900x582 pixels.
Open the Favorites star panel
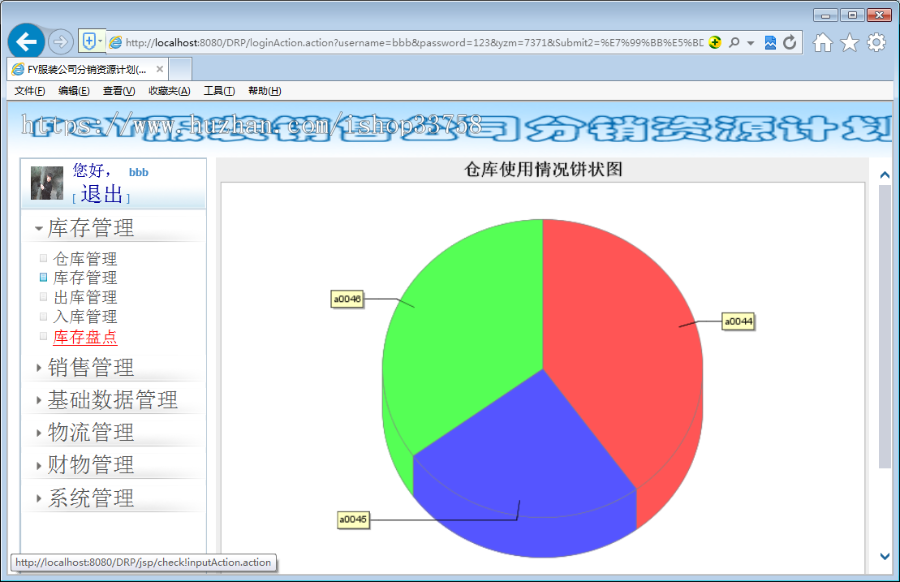pos(847,42)
